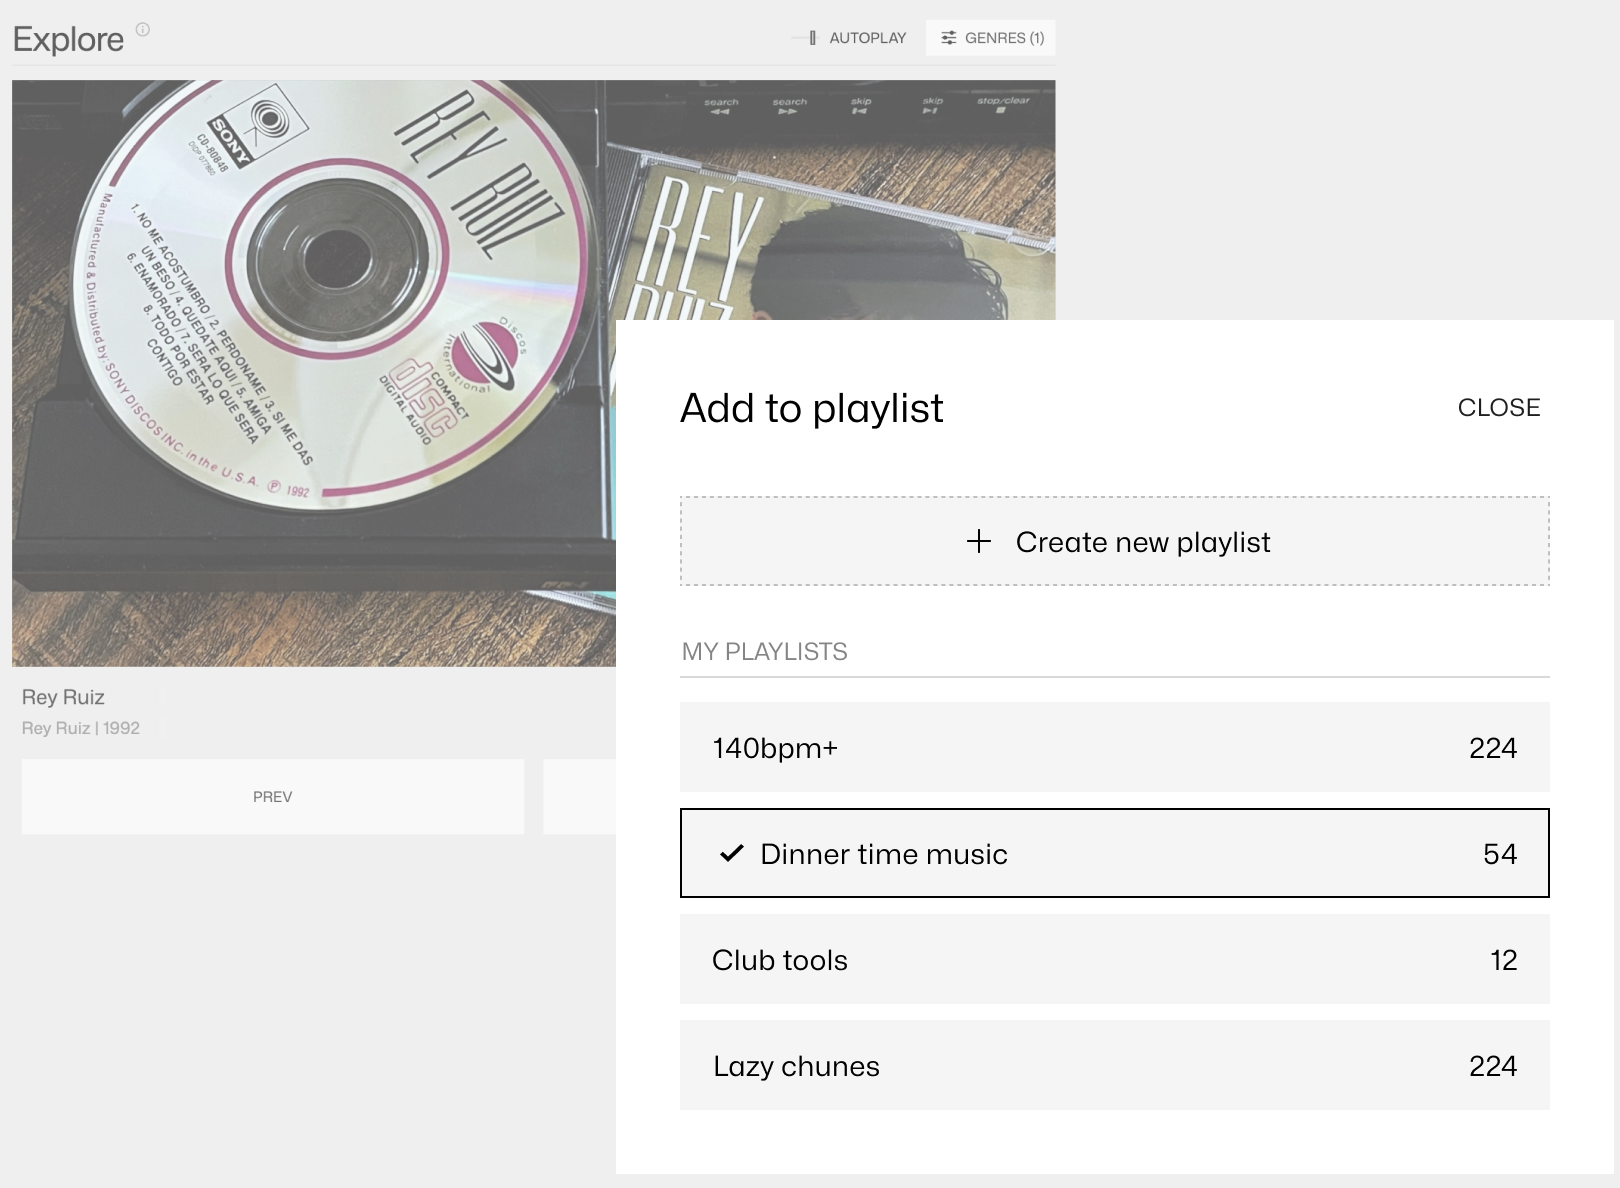This screenshot has width=1620, height=1188.
Task: Add track to Club tools playlist
Action: tap(1115, 959)
